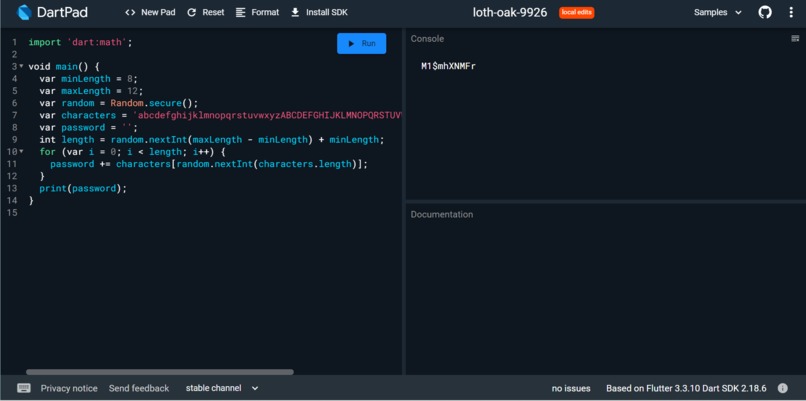This screenshot has height=401, width=806.
Task: Click the keyboard shortcuts icon
Action: pyautogui.click(x=24, y=388)
